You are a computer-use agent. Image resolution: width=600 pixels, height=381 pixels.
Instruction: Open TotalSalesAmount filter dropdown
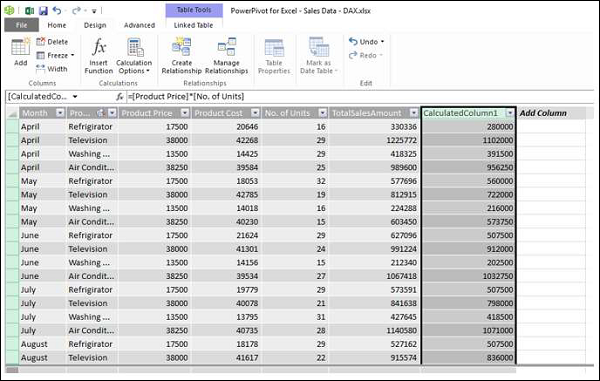(414, 113)
